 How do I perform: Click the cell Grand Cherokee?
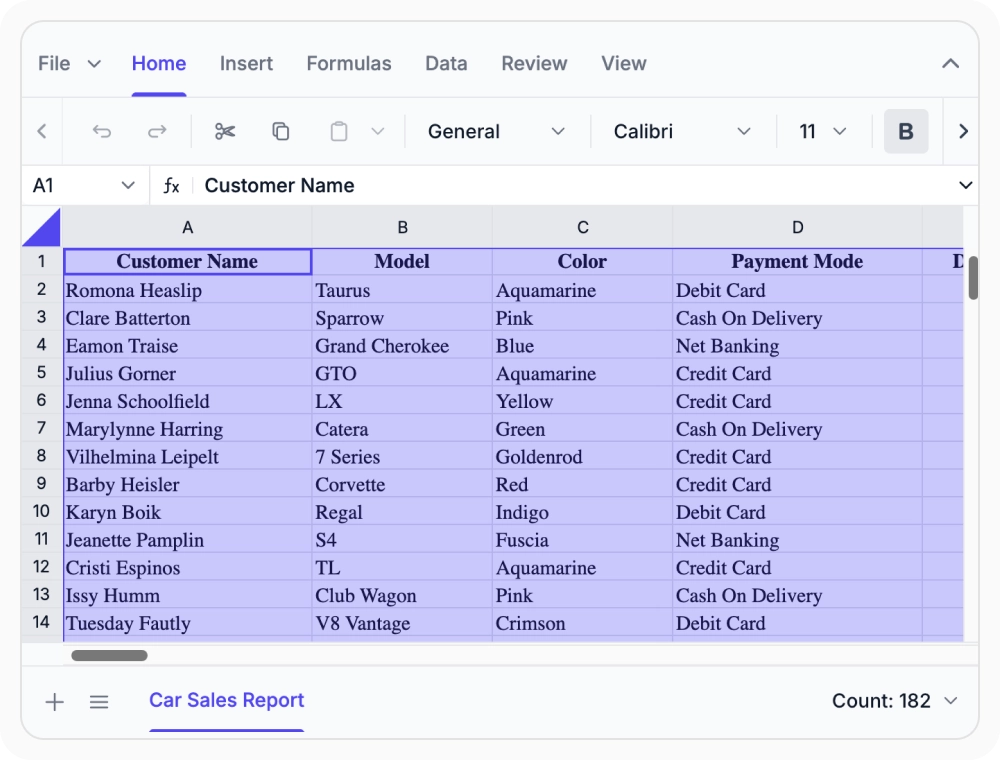(402, 346)
